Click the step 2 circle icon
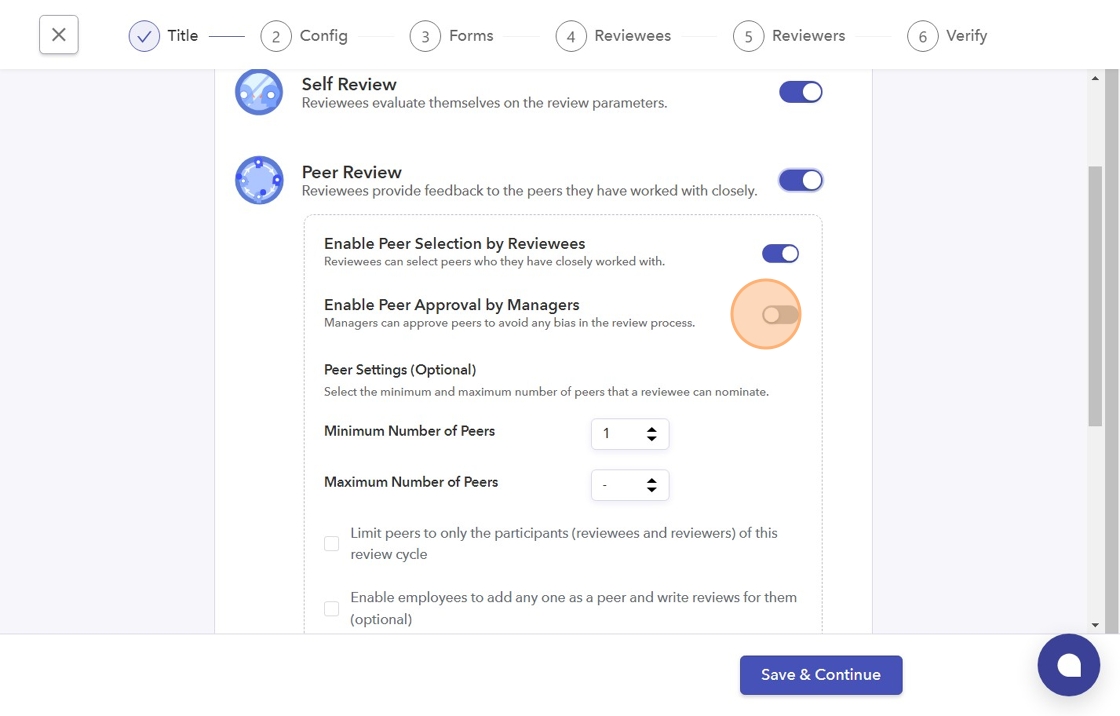The height and width of the screenshot is (716, 1120). click(x=276, y=36)
